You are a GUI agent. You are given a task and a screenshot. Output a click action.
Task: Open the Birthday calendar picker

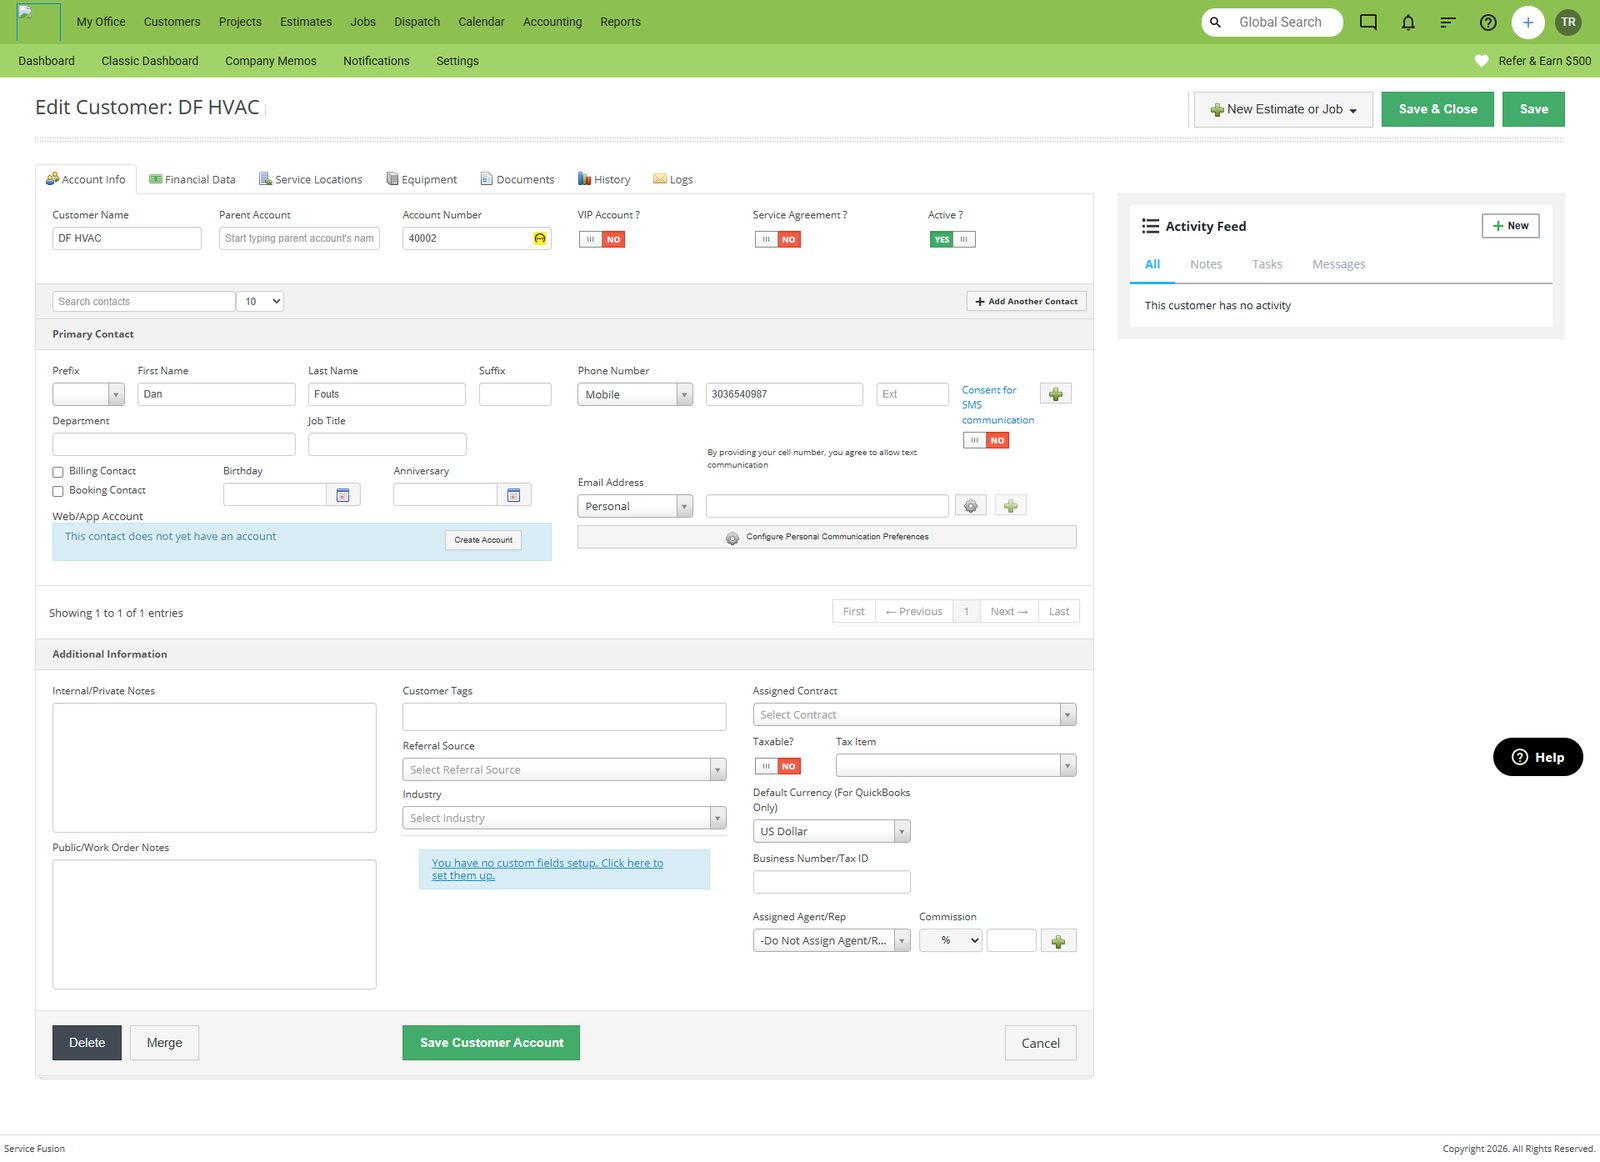click(343, 495)
